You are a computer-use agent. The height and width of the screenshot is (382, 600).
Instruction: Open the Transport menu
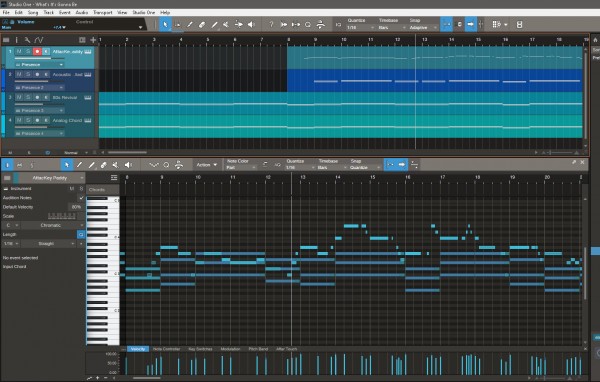click(103, 12)
